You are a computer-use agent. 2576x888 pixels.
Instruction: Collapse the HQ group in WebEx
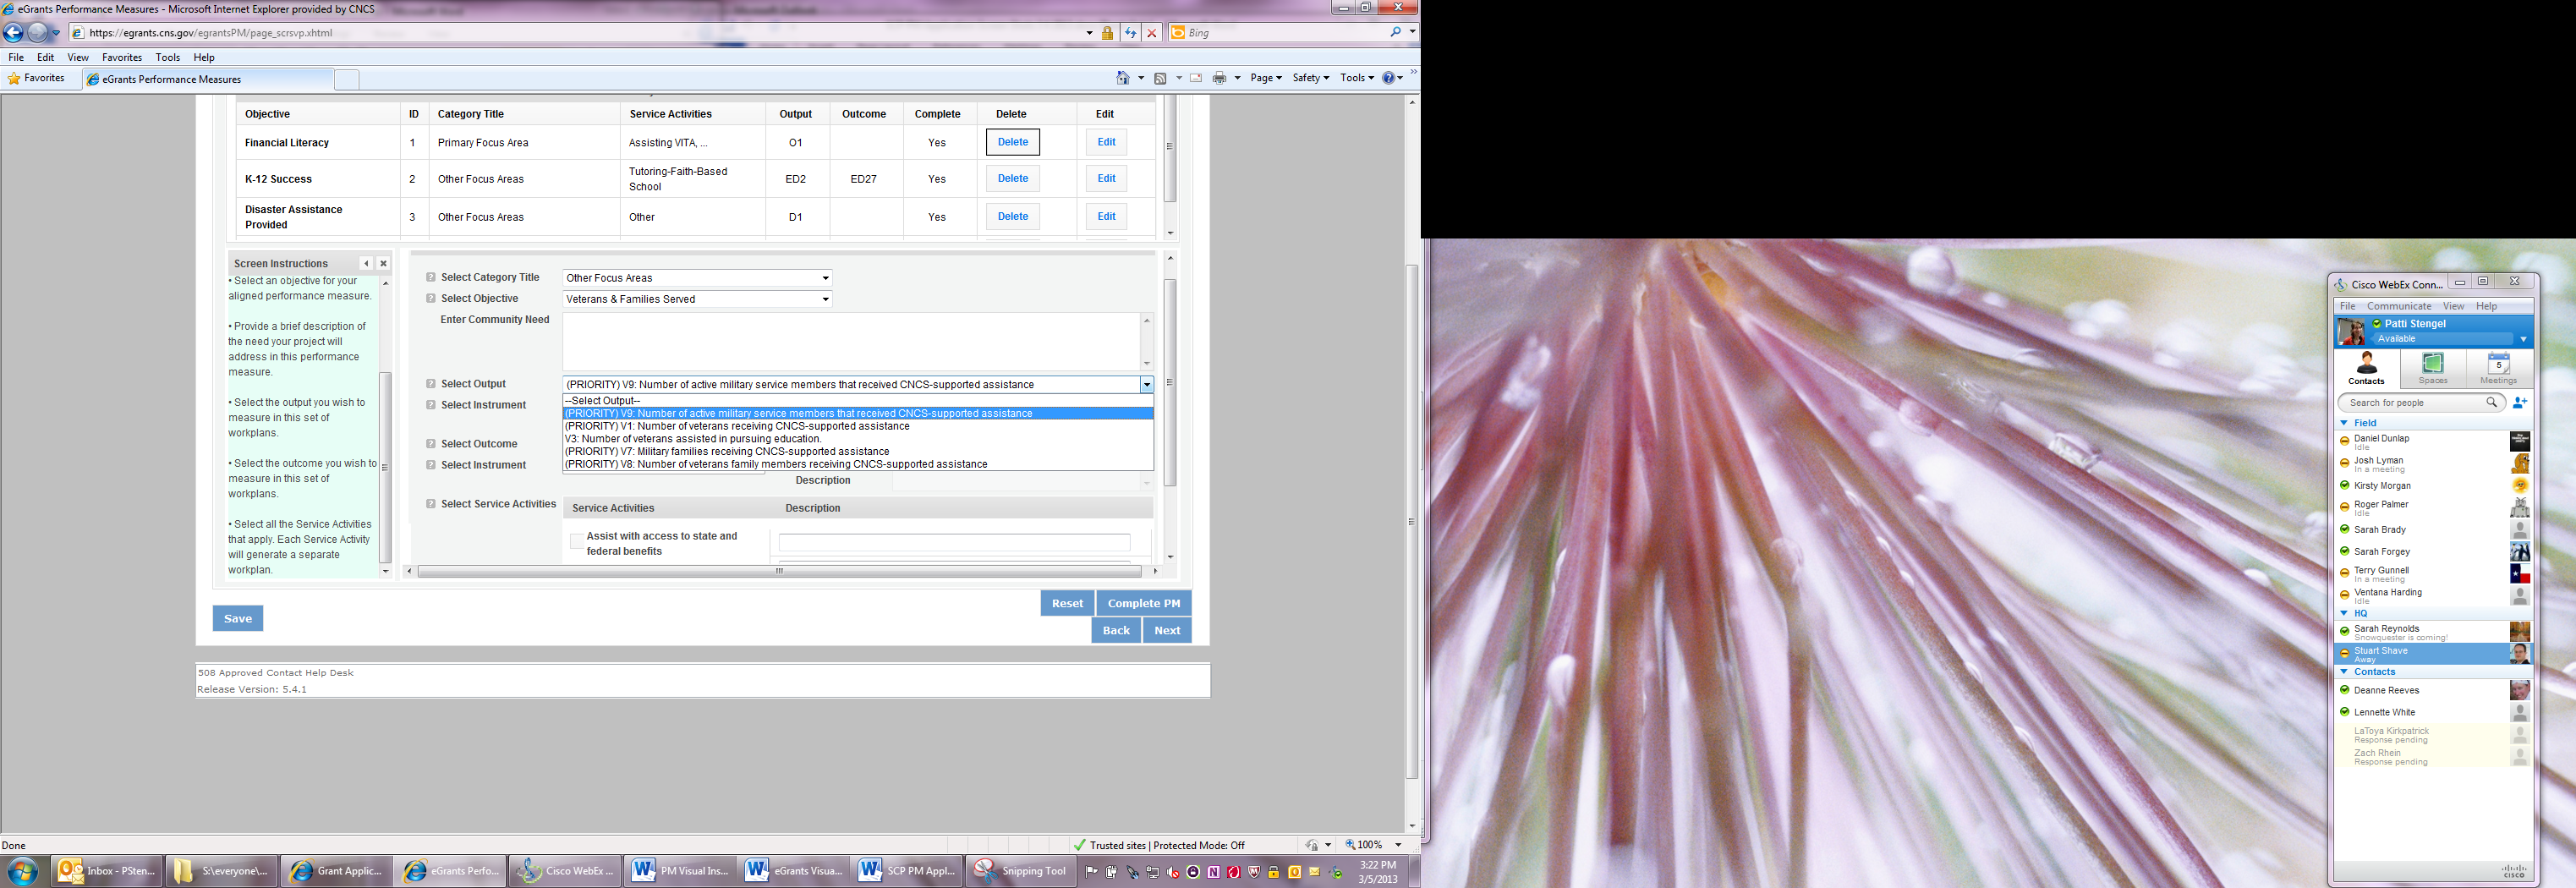(x=2344, y=613)
